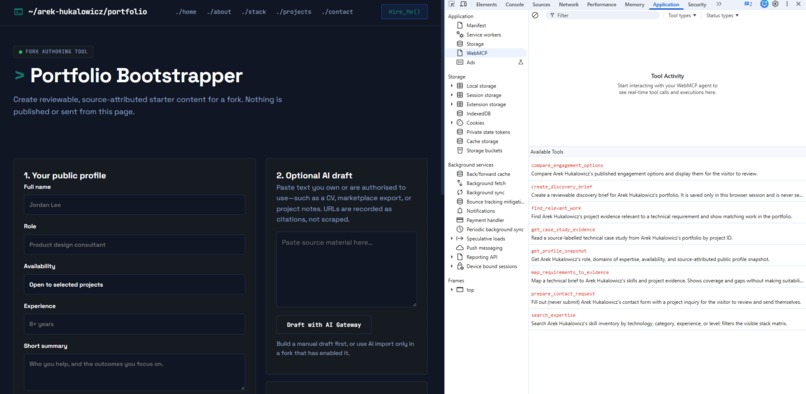Expand the Session storage tree node
This screenshot has height=394, width=806.
click(452, 95)
